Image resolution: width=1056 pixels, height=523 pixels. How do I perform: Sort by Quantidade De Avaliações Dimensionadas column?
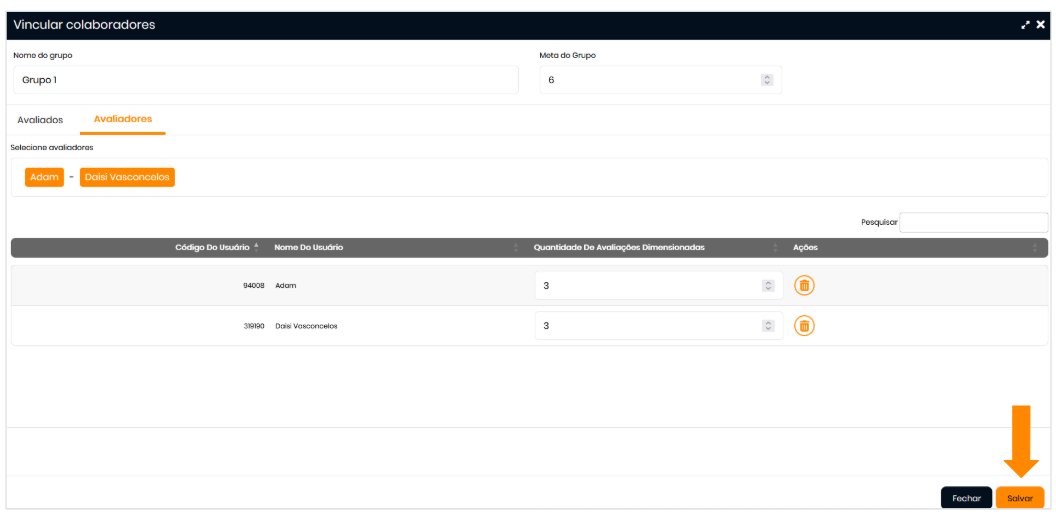(620, 247)
